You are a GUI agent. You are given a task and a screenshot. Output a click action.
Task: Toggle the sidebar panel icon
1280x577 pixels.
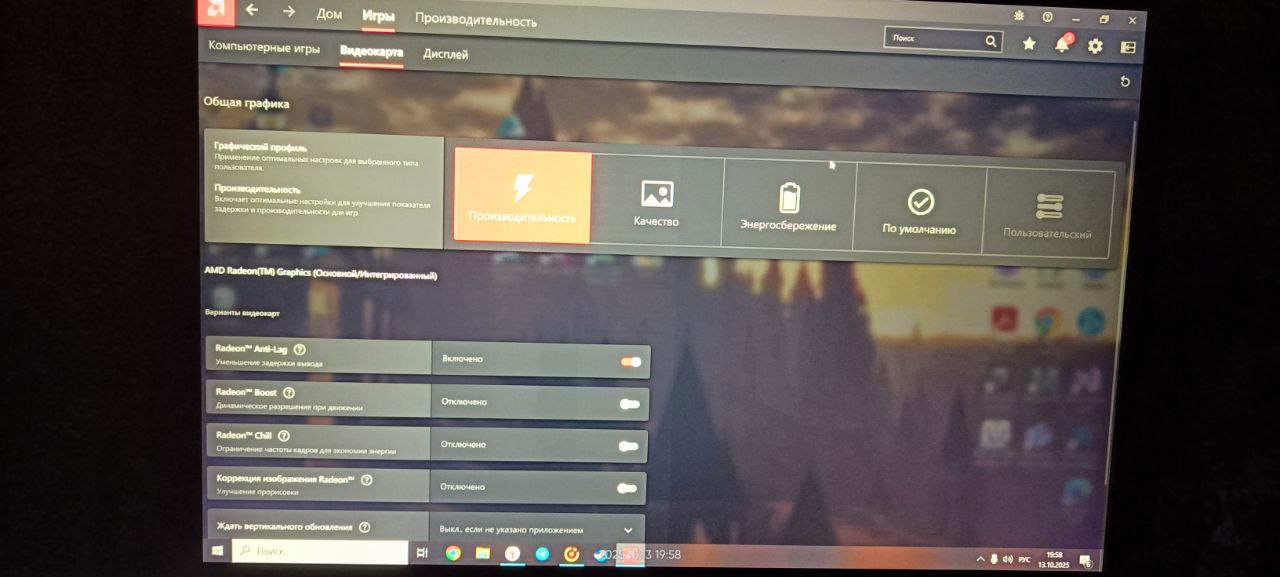[1128, 47]
